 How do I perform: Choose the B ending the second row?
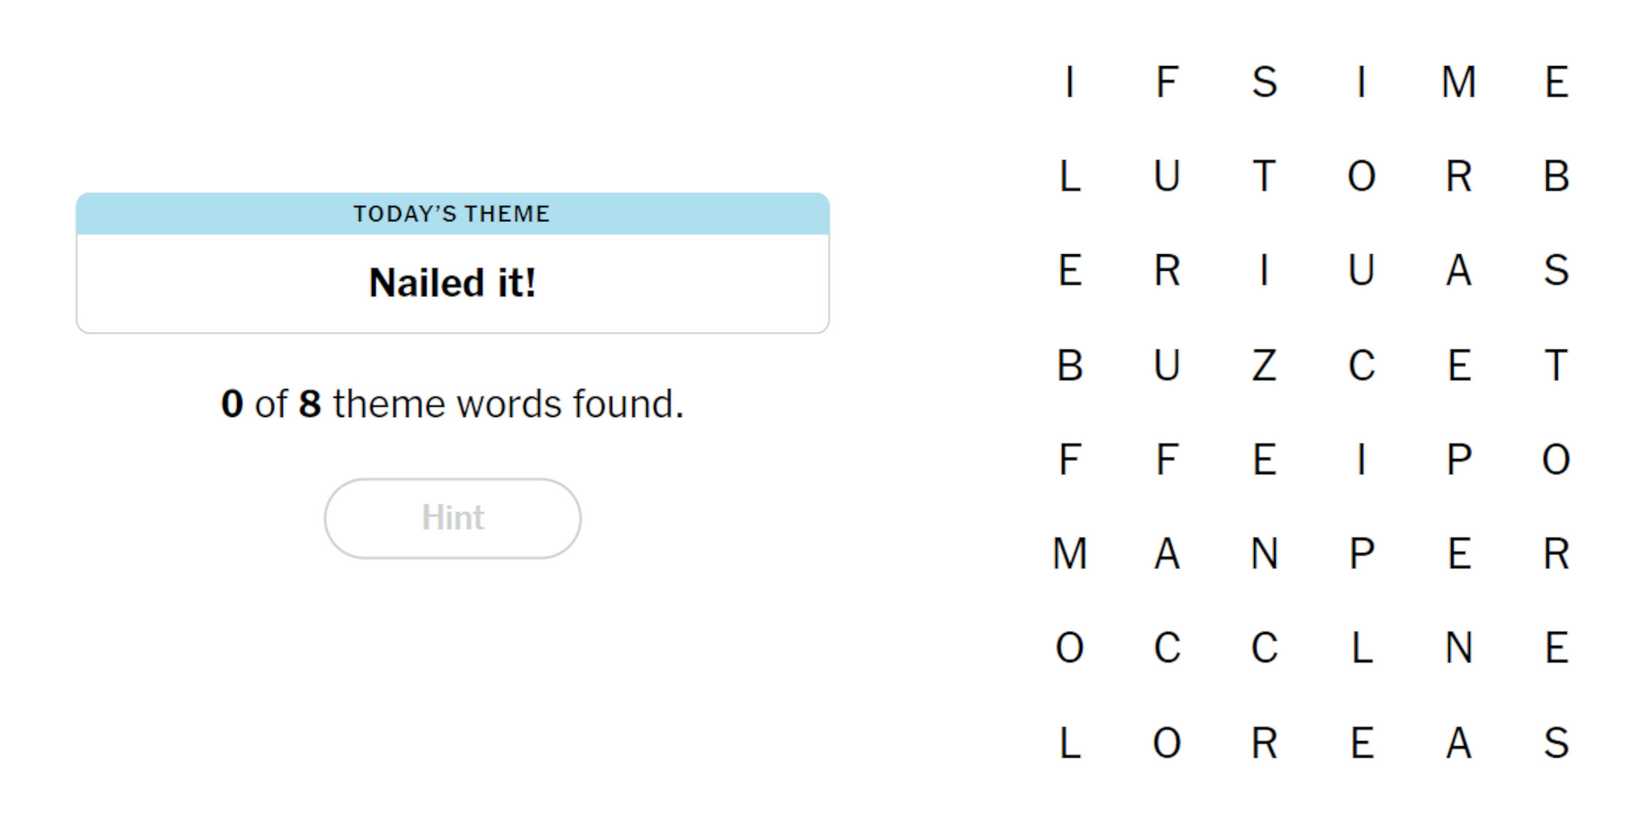tap(1555, 176)
